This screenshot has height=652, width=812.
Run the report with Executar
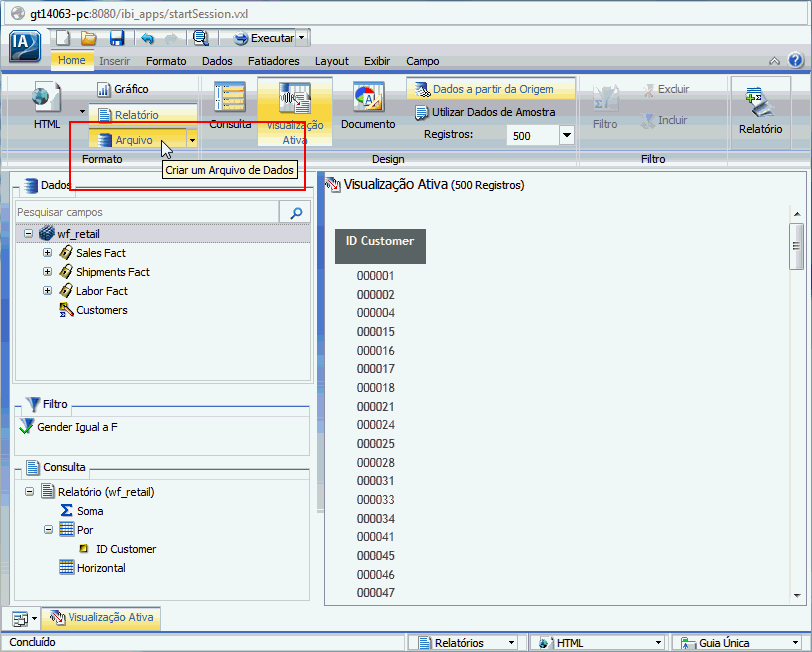click(x=264, y=38)
